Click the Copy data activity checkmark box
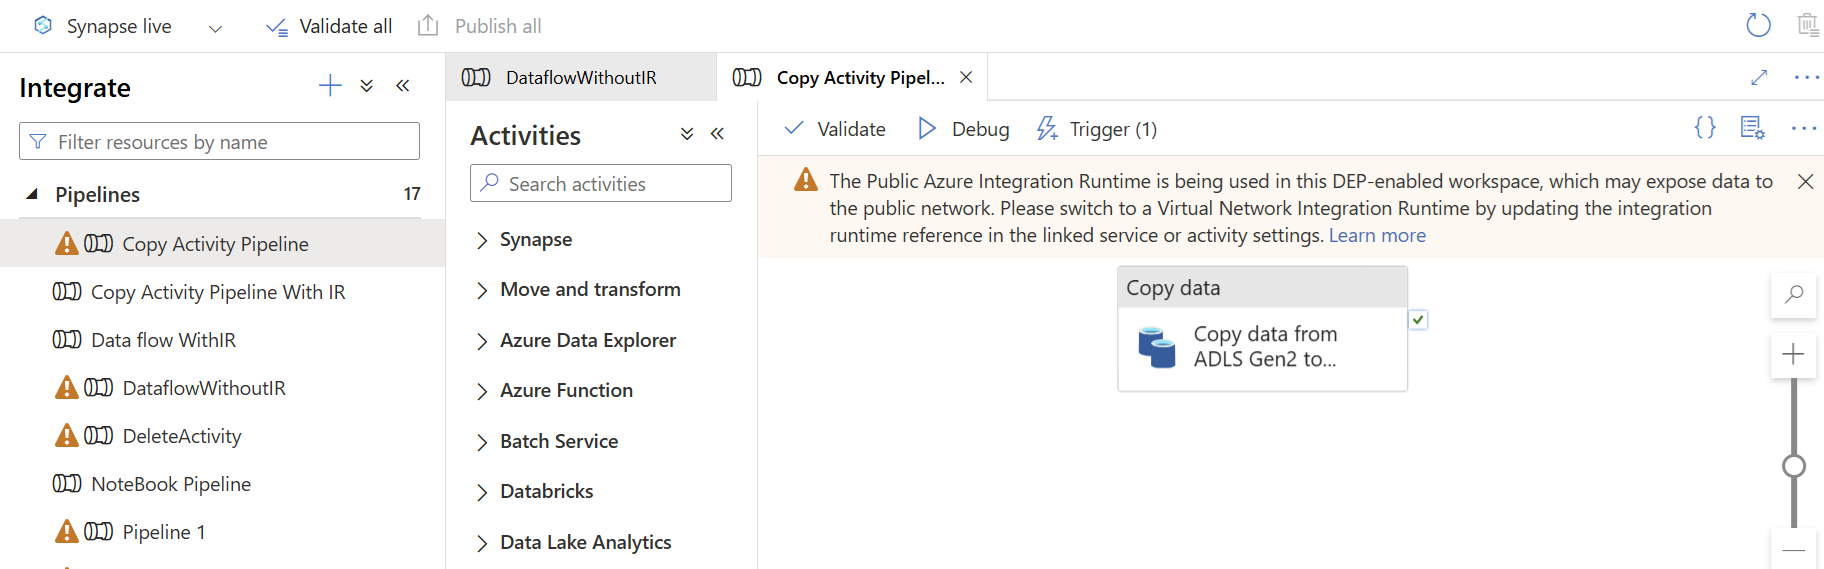This screenshot has width=1824, height=569. 1418,320
